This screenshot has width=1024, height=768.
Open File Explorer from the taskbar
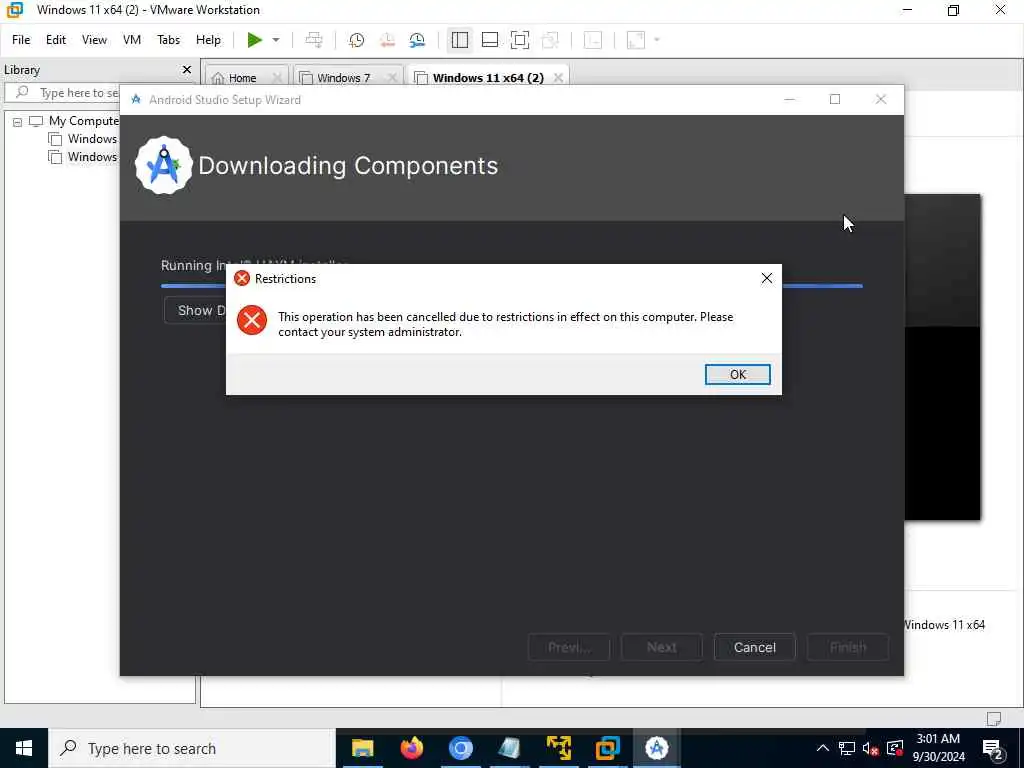(x=362, y=748)
